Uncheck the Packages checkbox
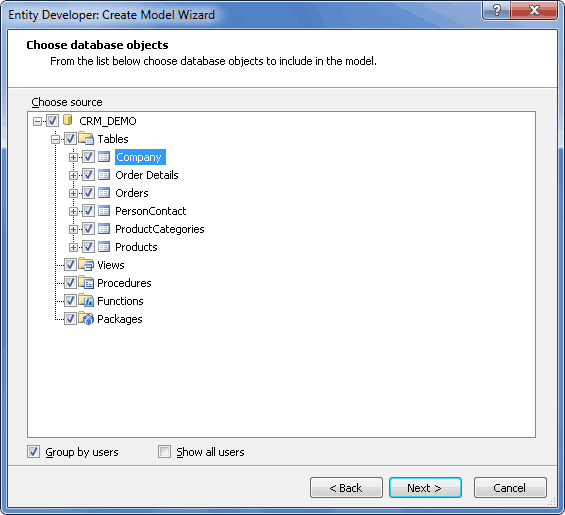 pyautogui.click(x=70, y=319)
